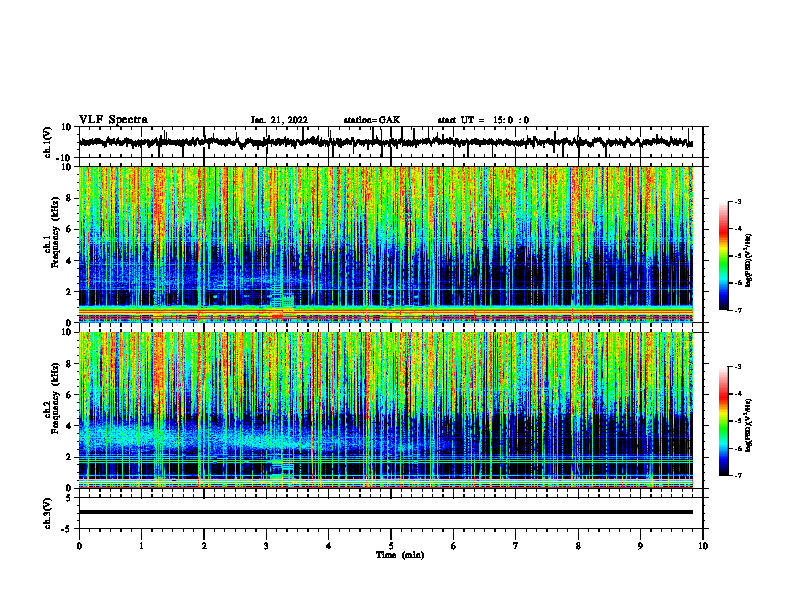792x612 pixels.
Task: Click the ch.2 colorbar log(PSD) unit label
Action: tap(748, 424)
